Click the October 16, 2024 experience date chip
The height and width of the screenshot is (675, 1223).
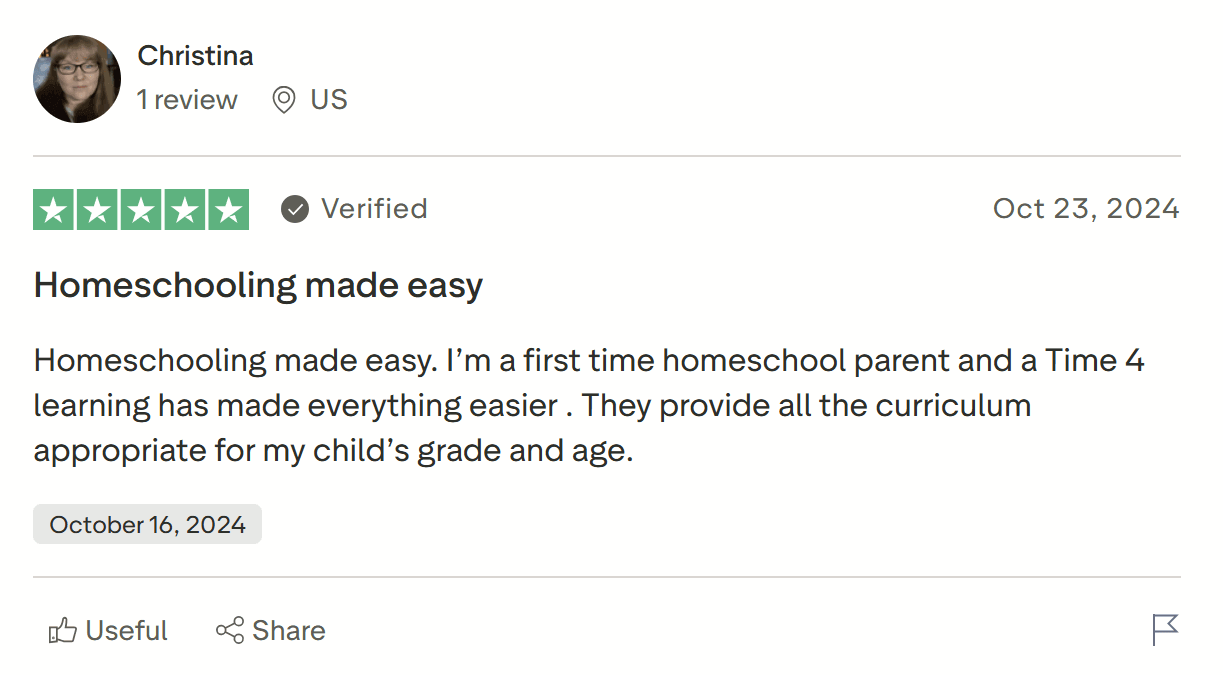146,523
